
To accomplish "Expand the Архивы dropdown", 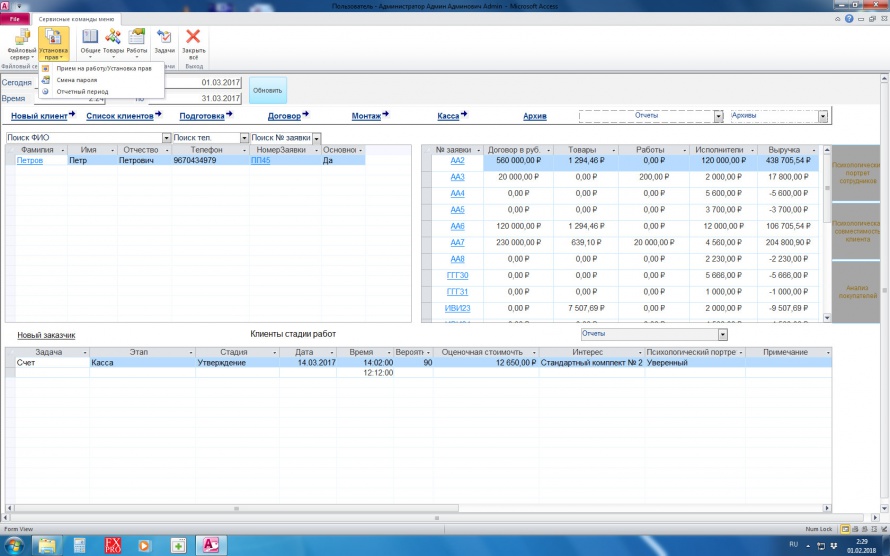I will pyautogui.click(x=822, y=116).
